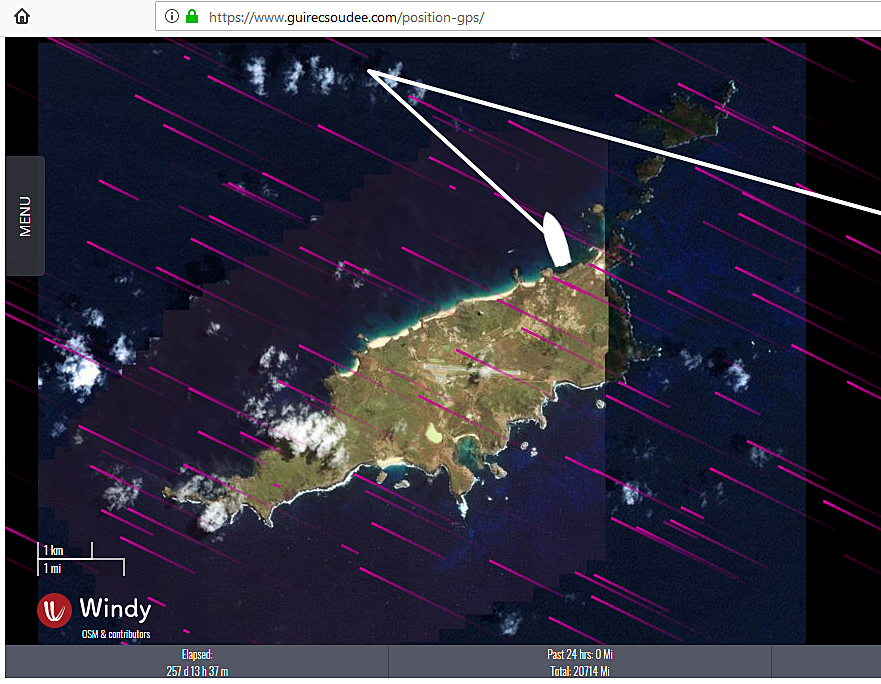881x684 pixels.
Task: Click the Past 24 hrs: 0 Mi readout
Action: coord(580,654)
